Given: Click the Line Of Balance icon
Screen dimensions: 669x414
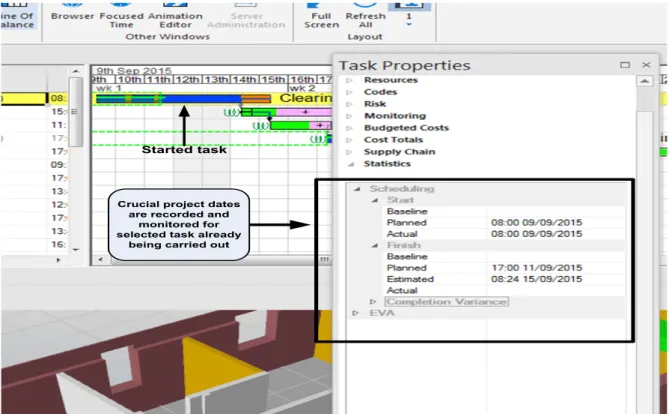Looking at the screenshot, I should click(x=17, y=15).
